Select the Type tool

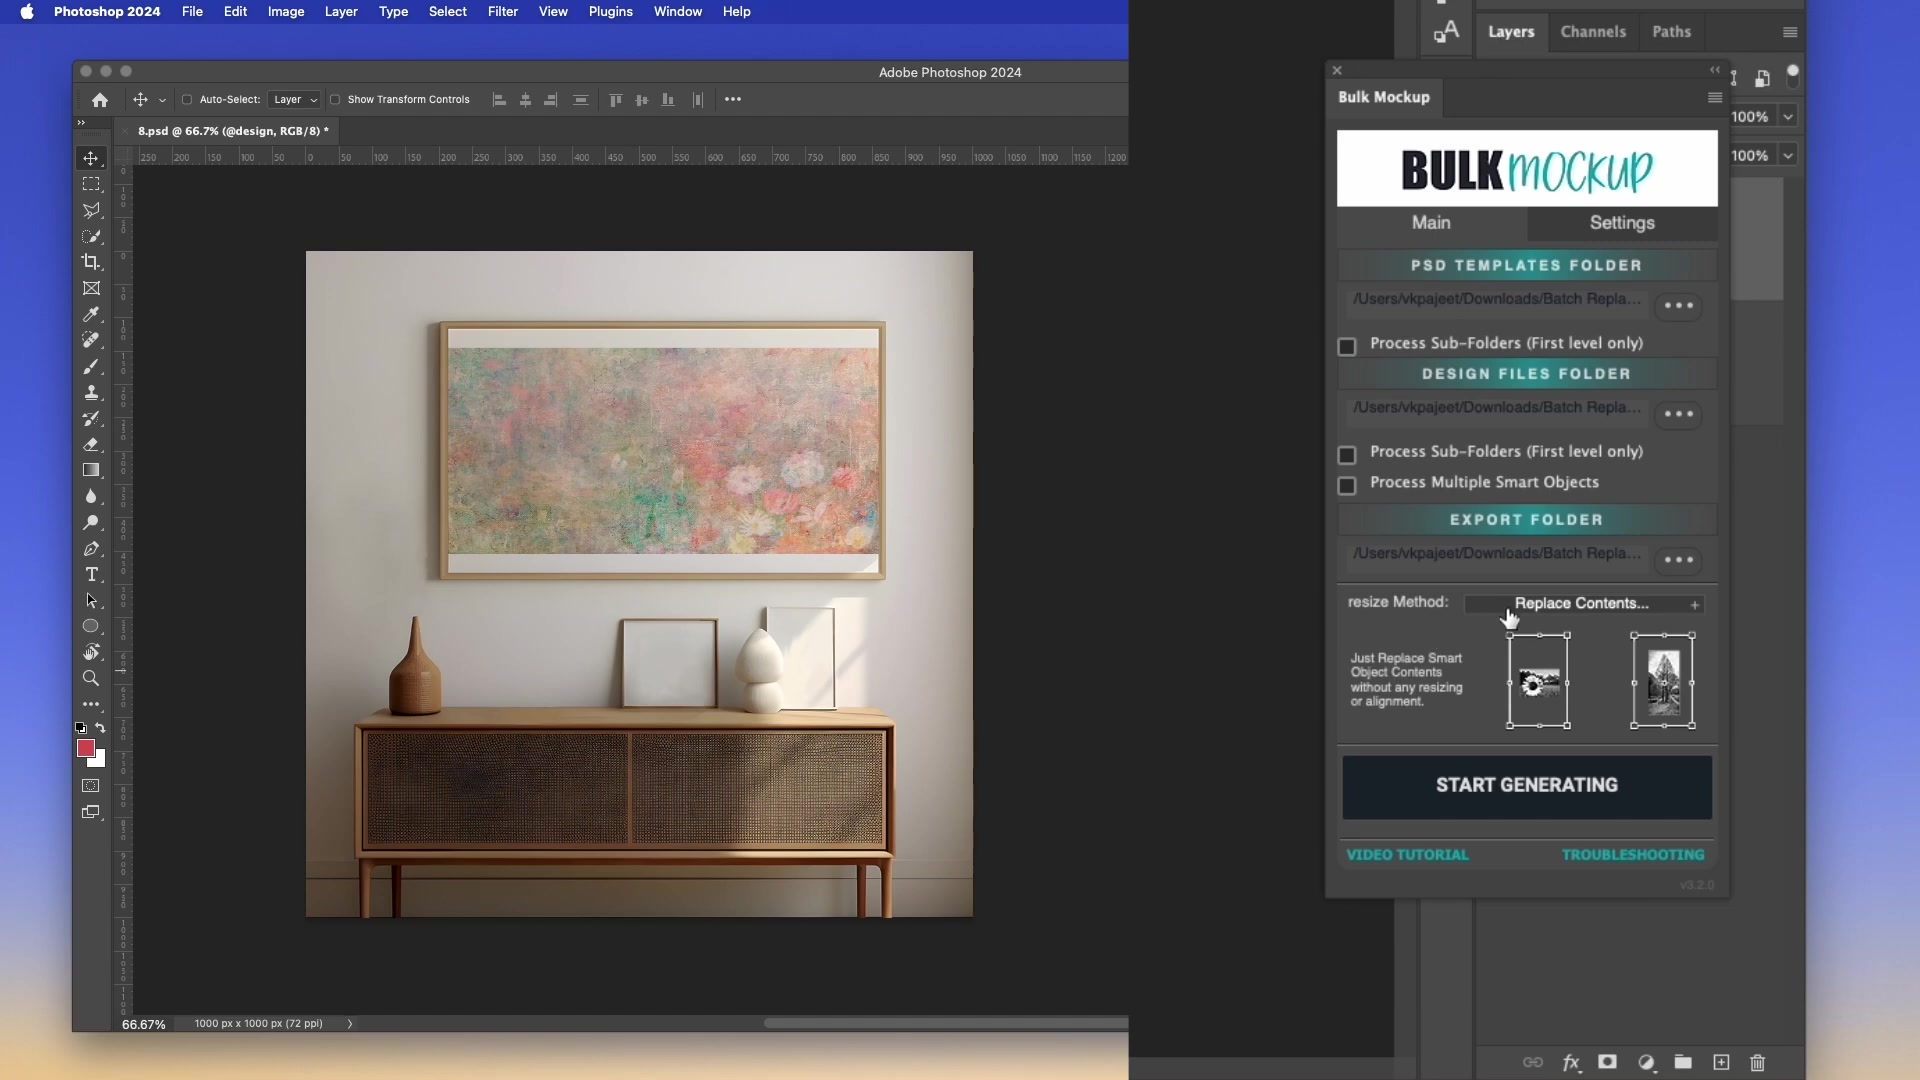coord(91,575)
